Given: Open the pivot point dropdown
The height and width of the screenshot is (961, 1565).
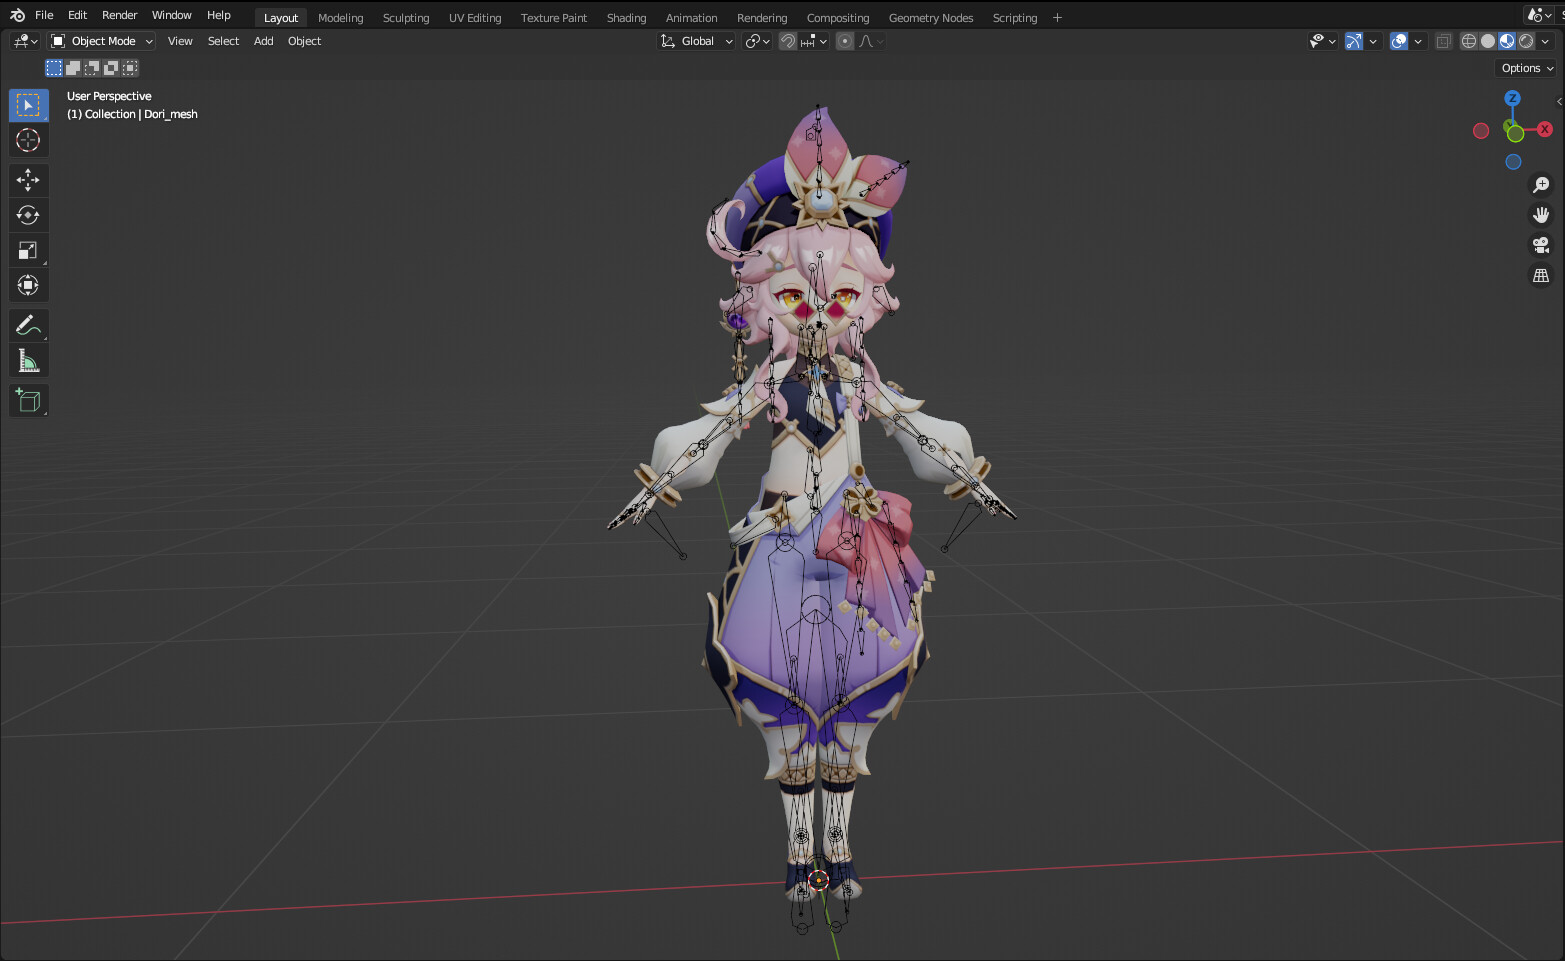Looking at the screenshot, I should [757, 41].
